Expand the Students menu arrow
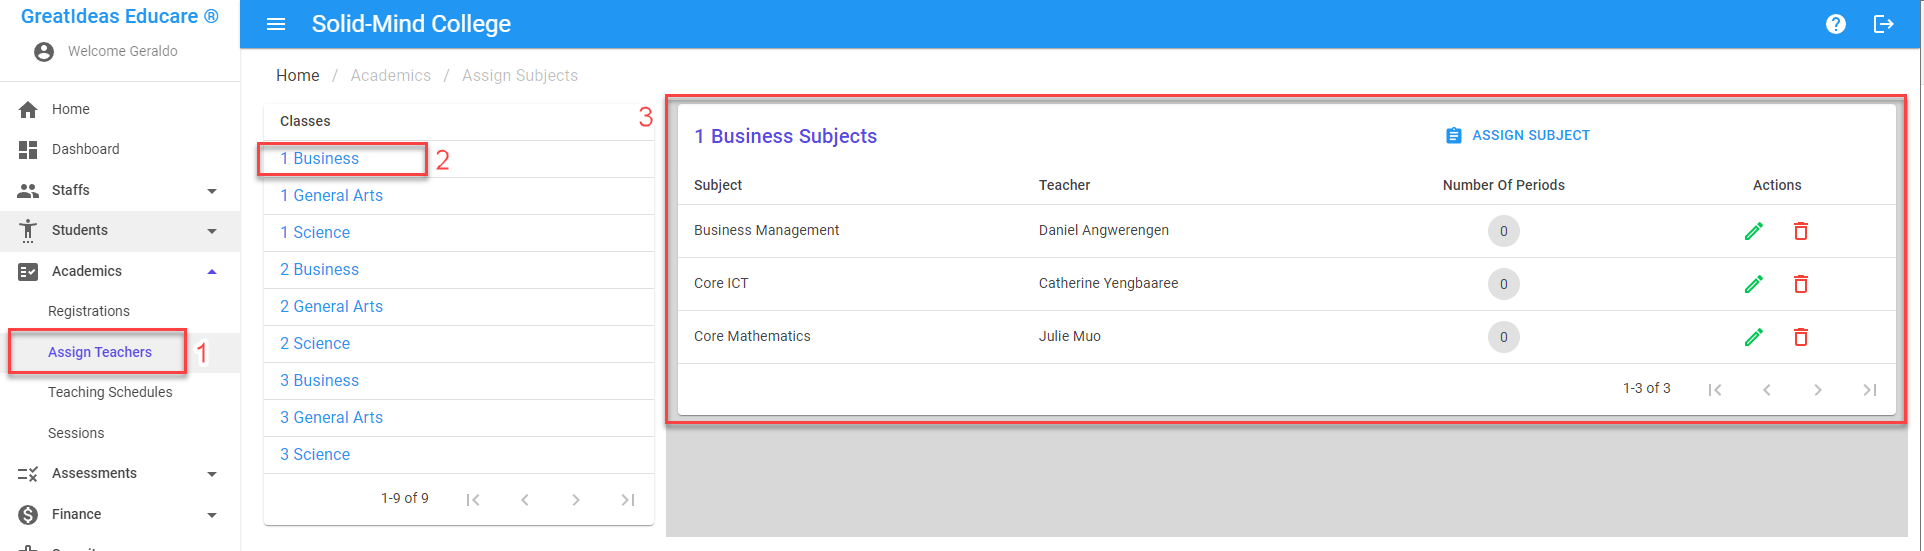Viewport: 1924px width, 551px height. 212,231
